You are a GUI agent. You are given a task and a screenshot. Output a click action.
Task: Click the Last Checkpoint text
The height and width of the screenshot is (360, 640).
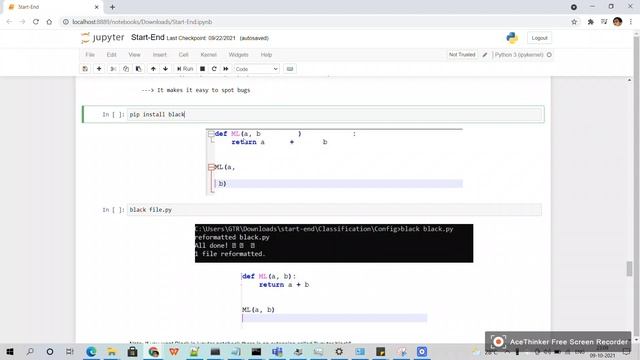(201, 38)
